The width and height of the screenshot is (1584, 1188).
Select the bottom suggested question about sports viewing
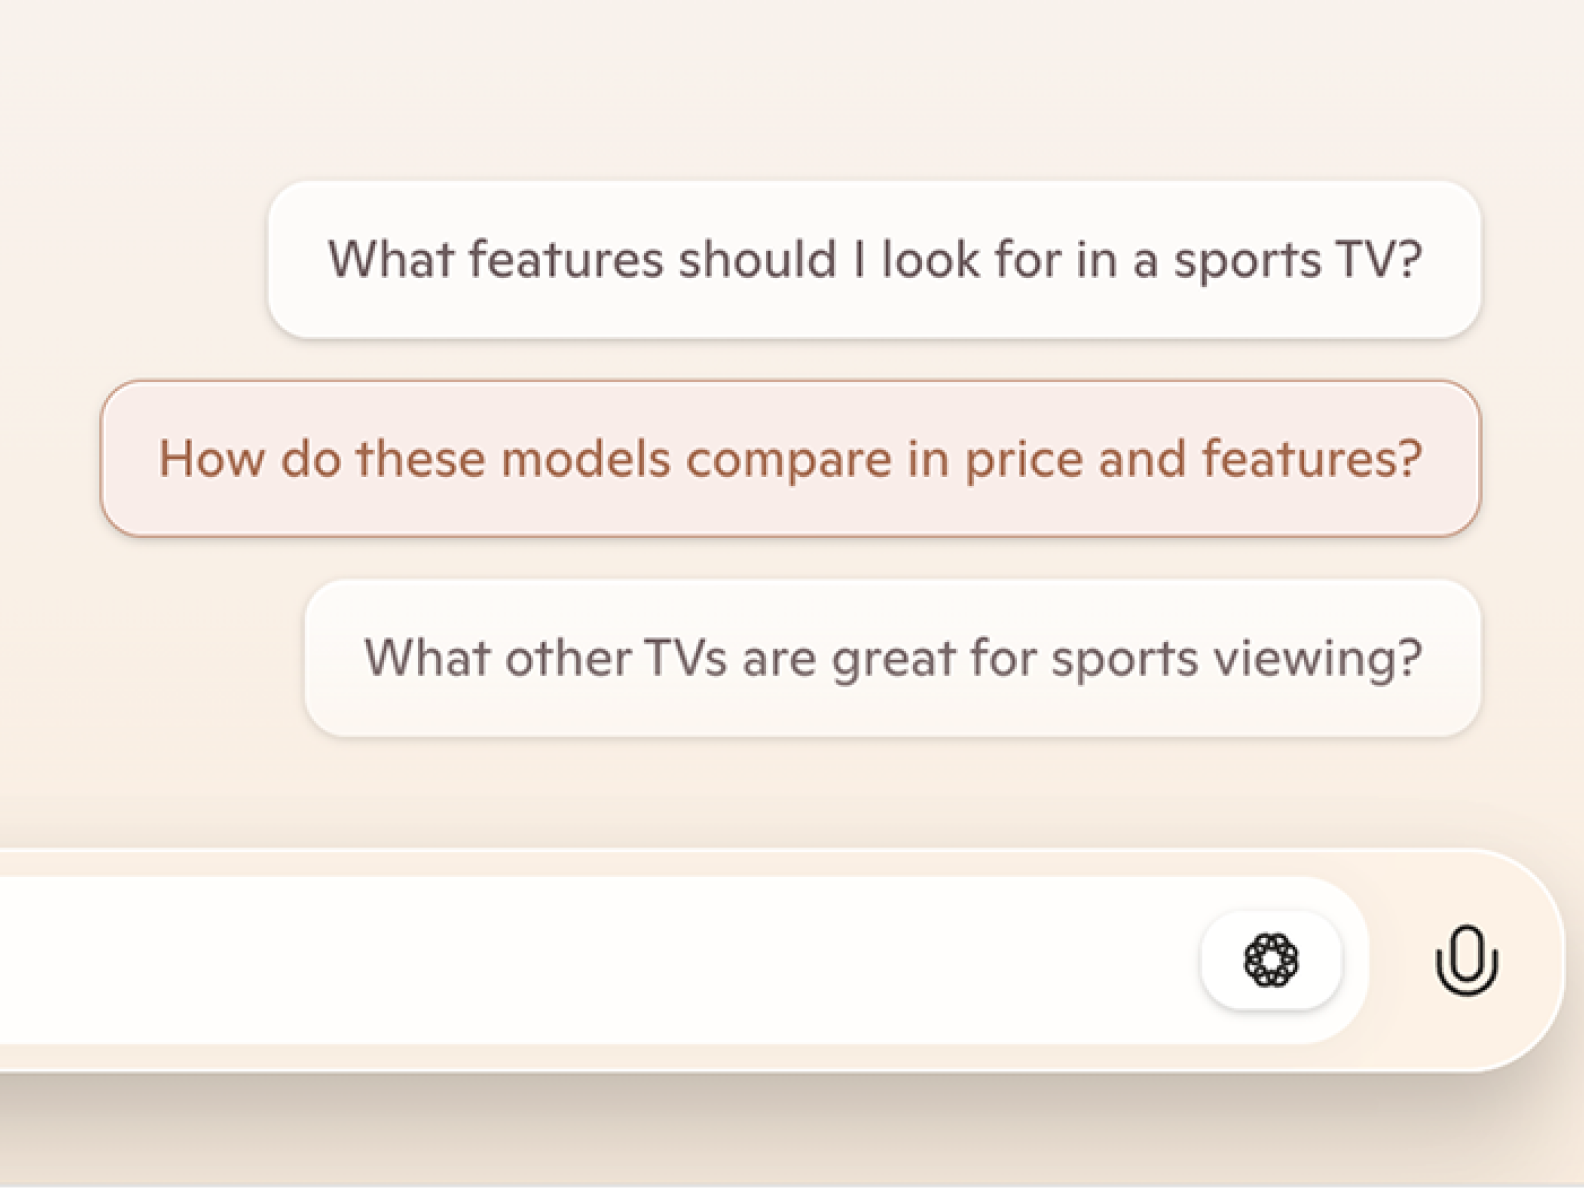click(x=892, y=658)
